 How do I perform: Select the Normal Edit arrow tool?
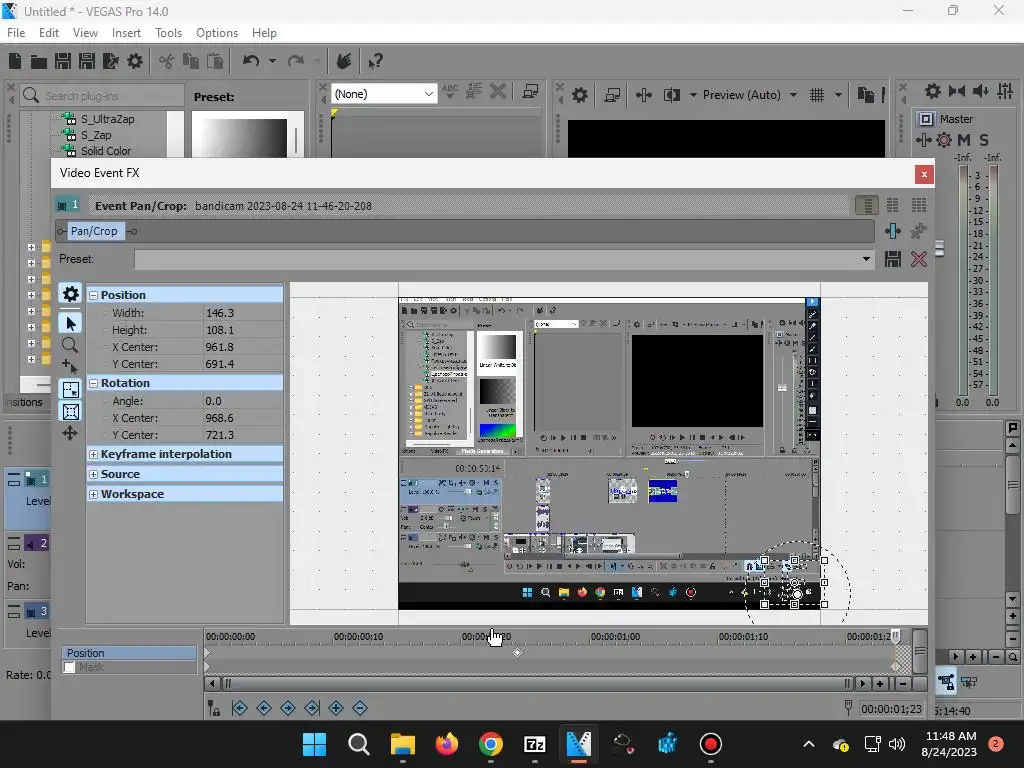pyautogui.click(x=71, y=323)
